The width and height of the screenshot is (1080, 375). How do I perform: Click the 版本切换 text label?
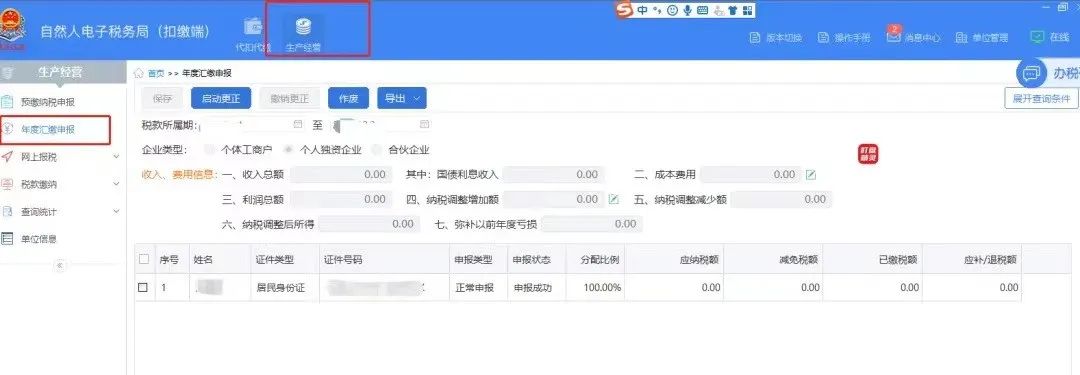(784, 38)
